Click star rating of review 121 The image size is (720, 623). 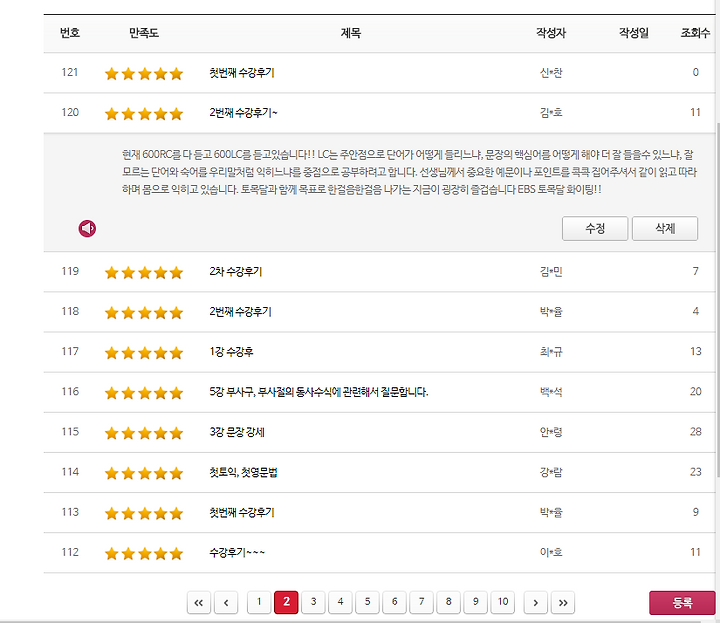click(144, 73)
